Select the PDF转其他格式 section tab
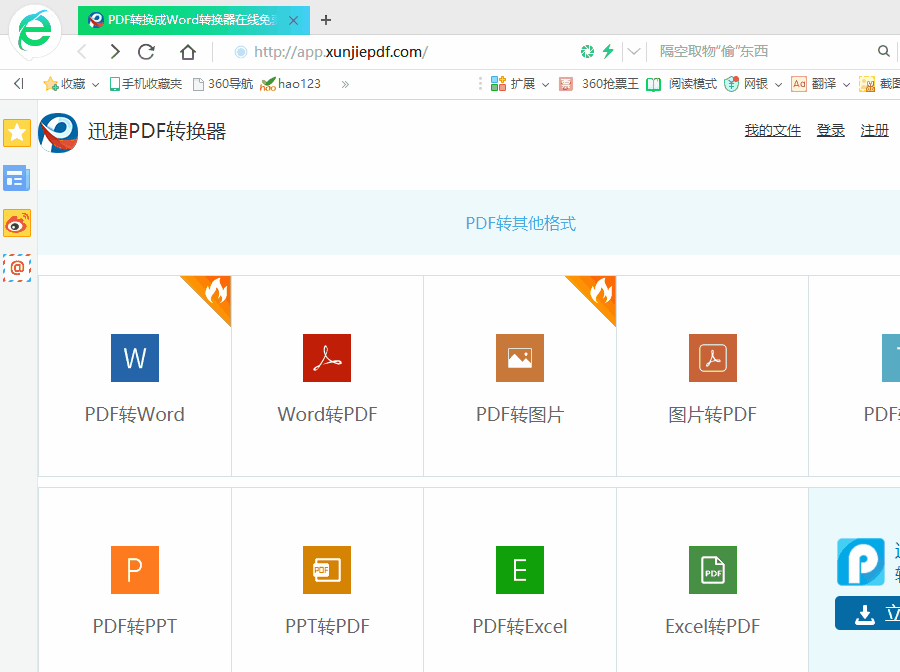This screenshot has width=900, height=672. [521, 223]
